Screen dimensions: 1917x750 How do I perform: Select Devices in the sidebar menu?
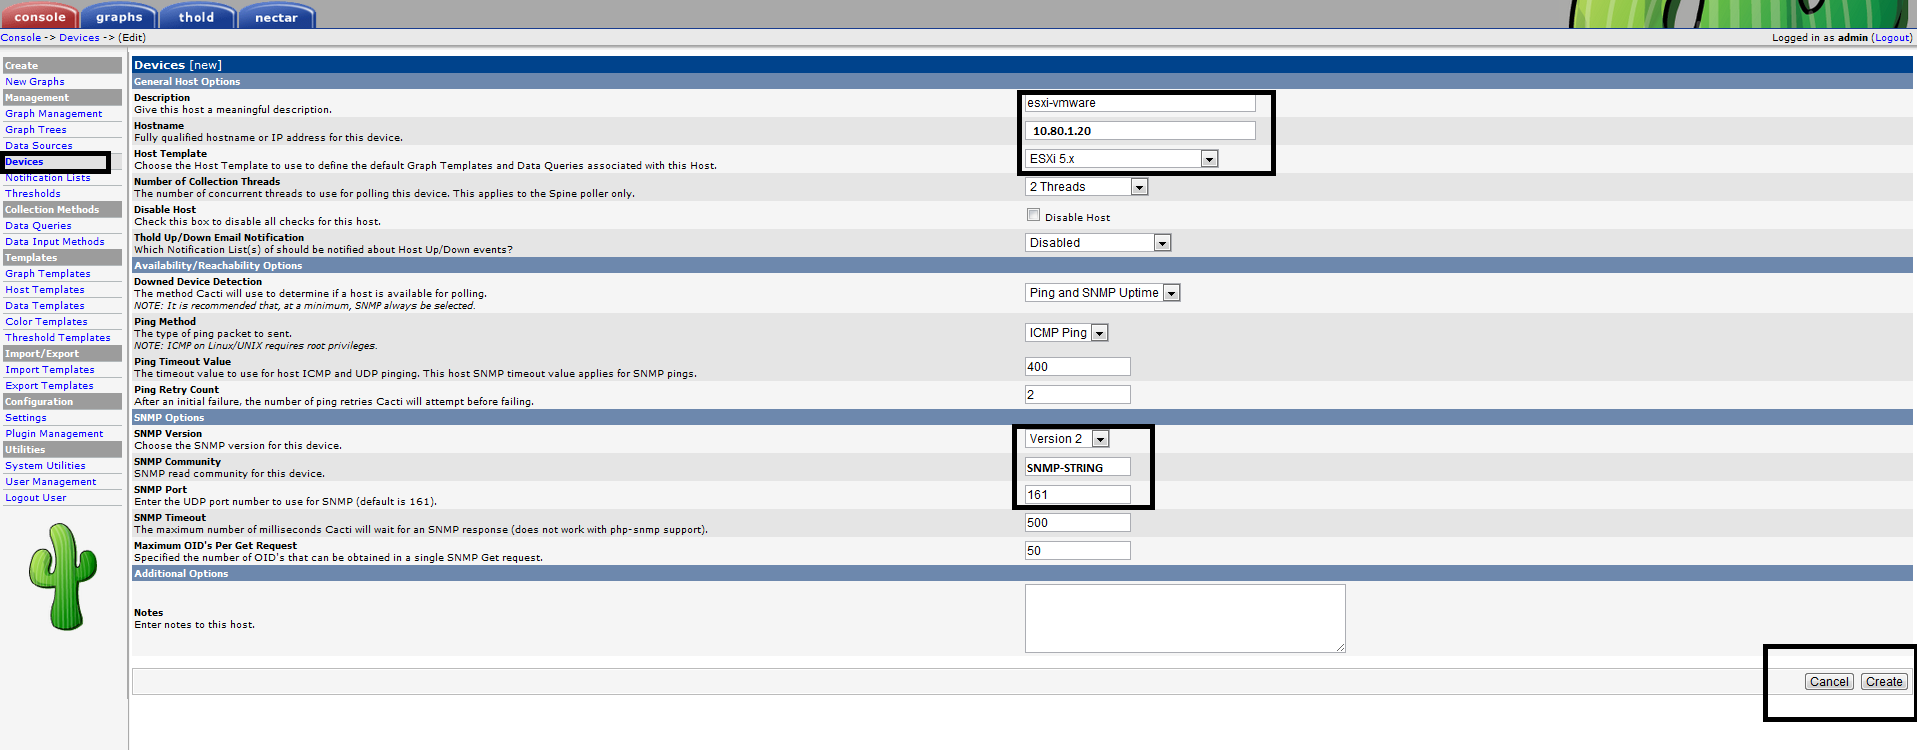point(24,162)
